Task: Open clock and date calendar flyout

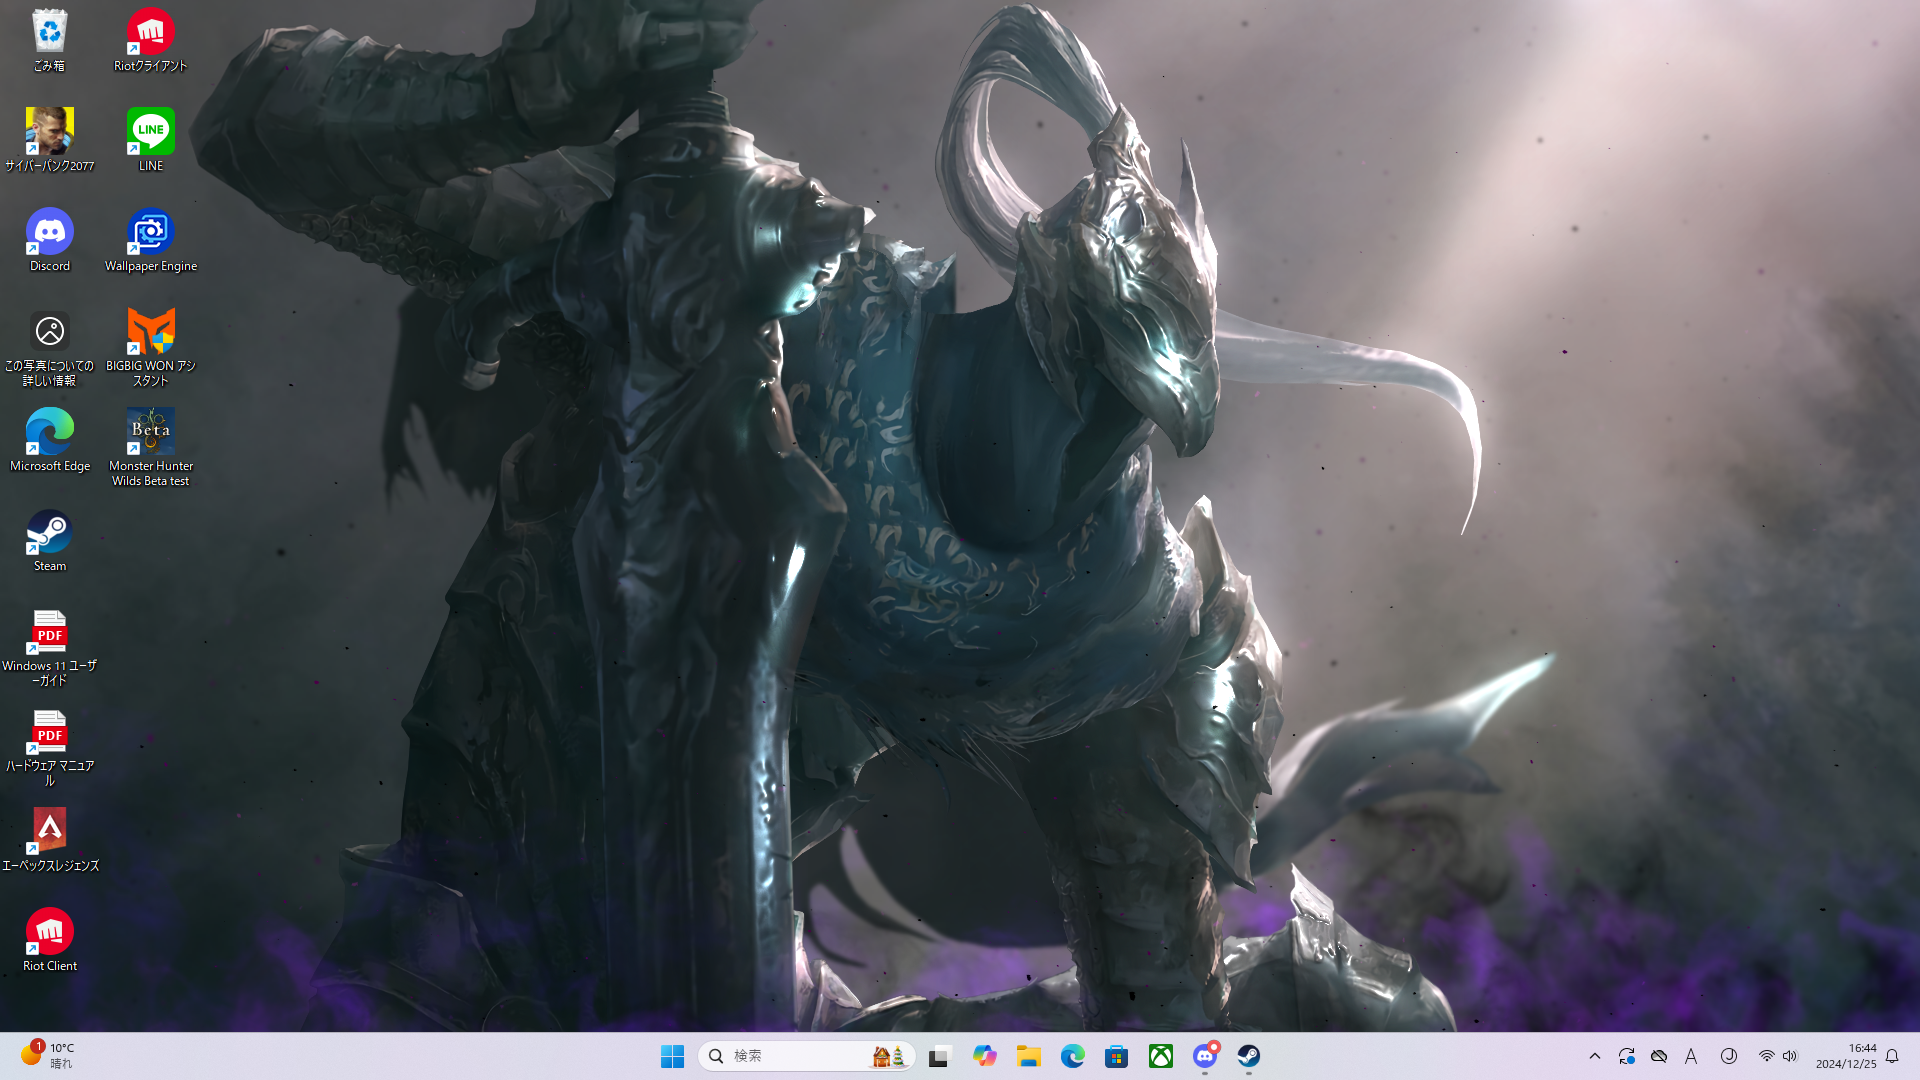Action: pyautogui.click(x=1846, y=1056)
